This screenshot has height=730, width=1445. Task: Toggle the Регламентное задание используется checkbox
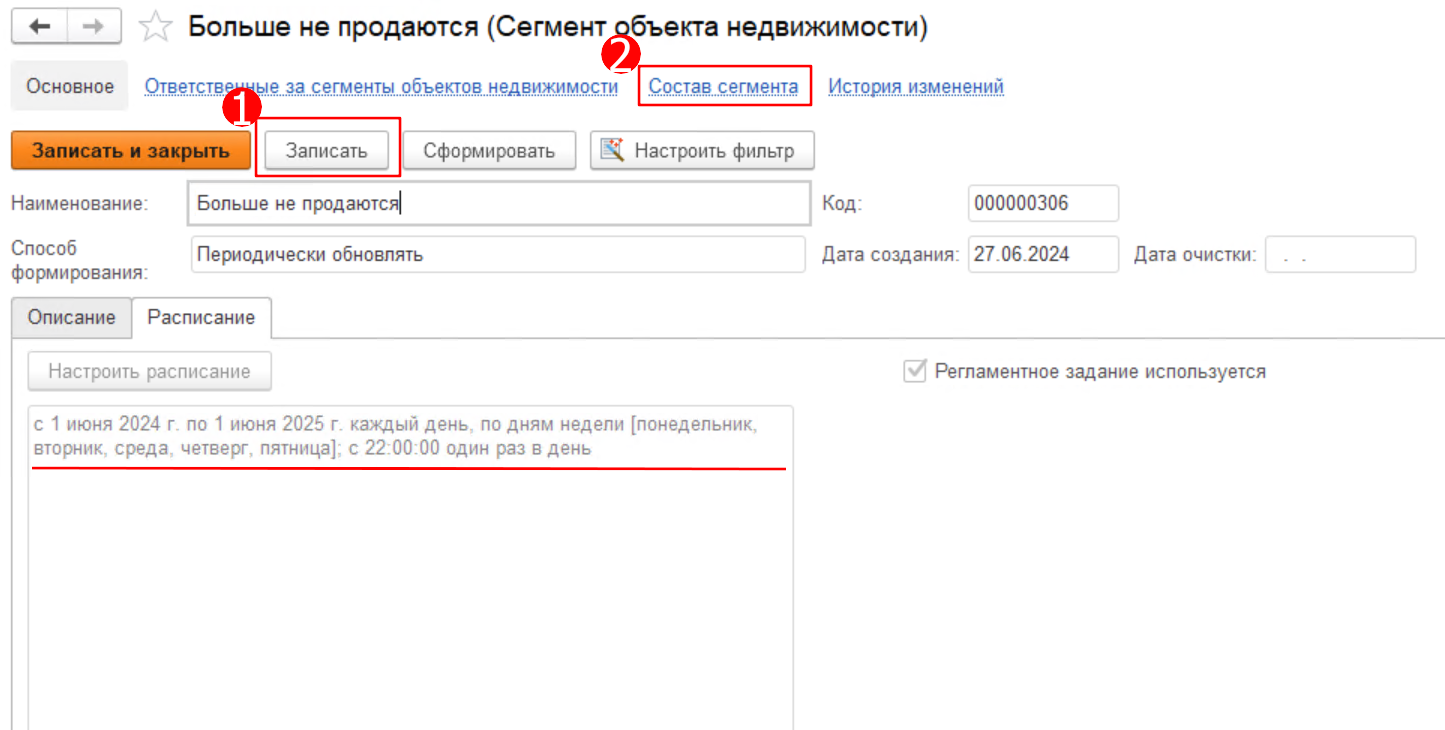point(914,372)
